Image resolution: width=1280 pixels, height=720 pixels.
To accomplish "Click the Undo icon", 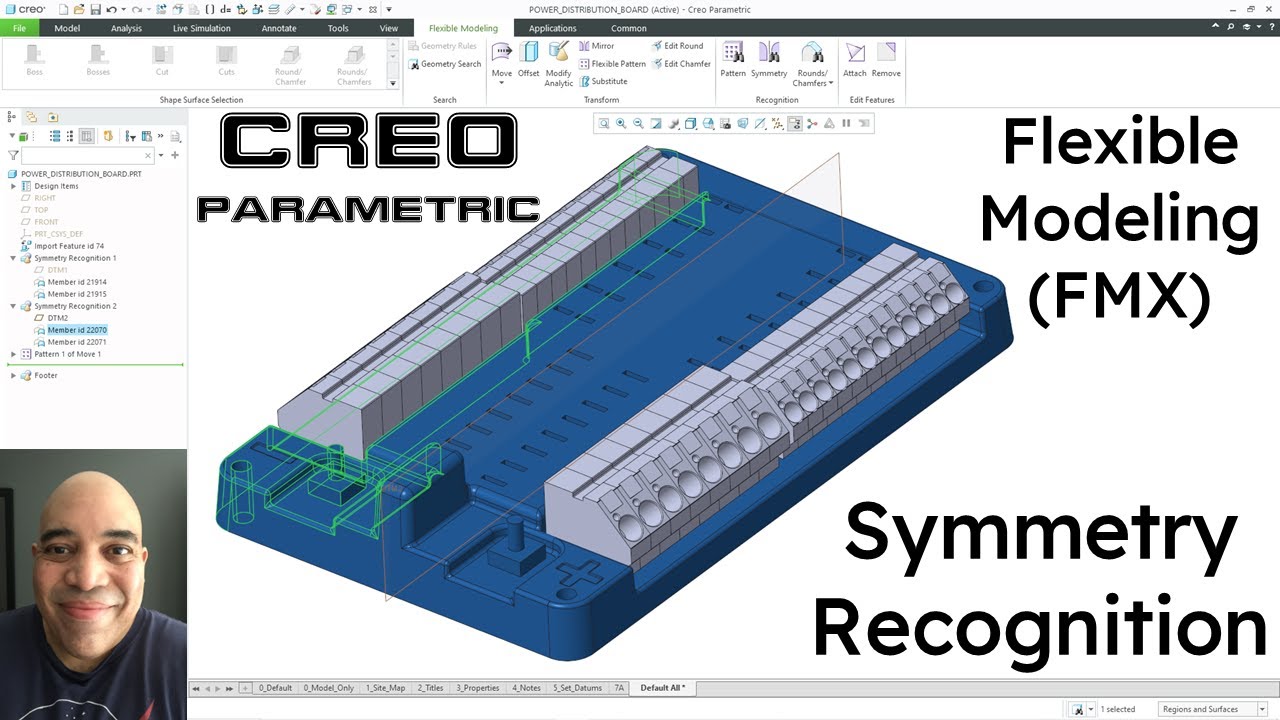I will 111,9.
